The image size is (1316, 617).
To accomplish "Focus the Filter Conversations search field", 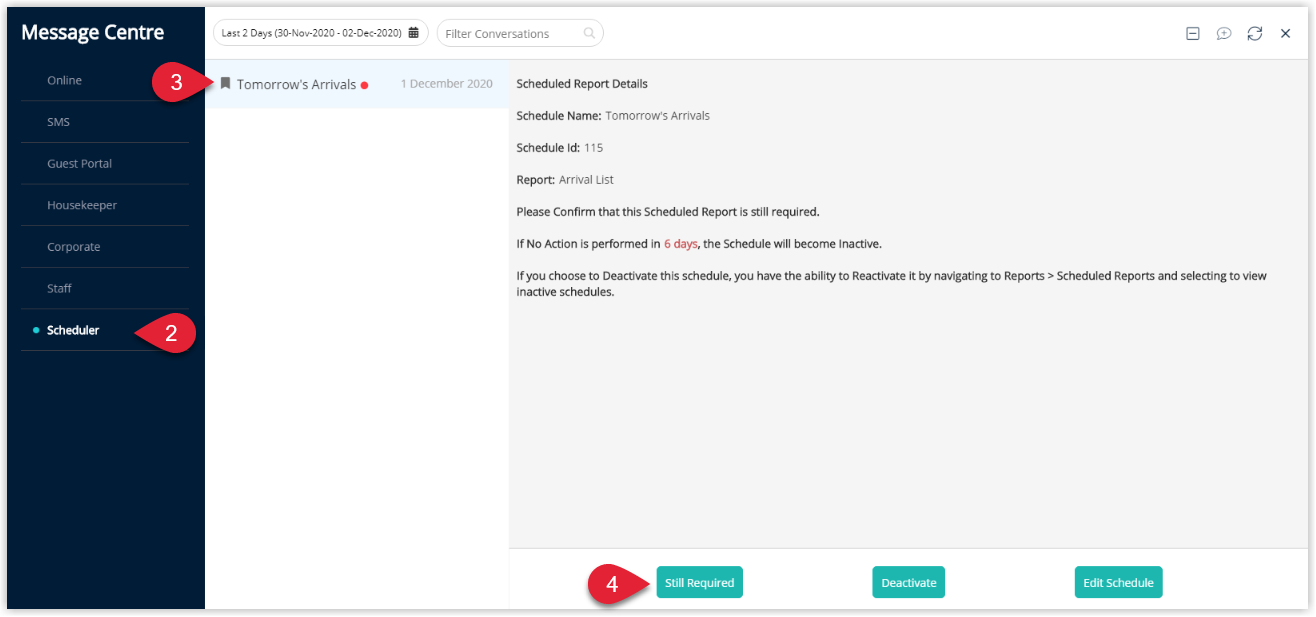I will 520,33.
